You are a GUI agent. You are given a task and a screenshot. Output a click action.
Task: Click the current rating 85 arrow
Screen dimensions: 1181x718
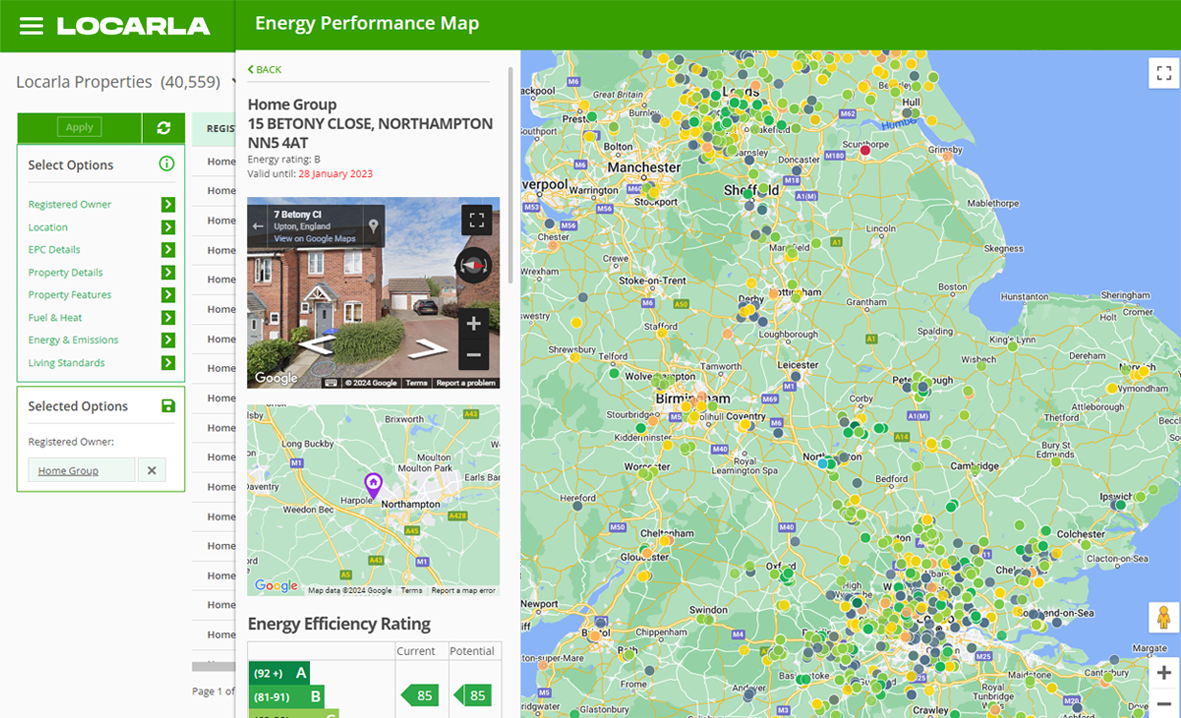click(x=420, y=695)
